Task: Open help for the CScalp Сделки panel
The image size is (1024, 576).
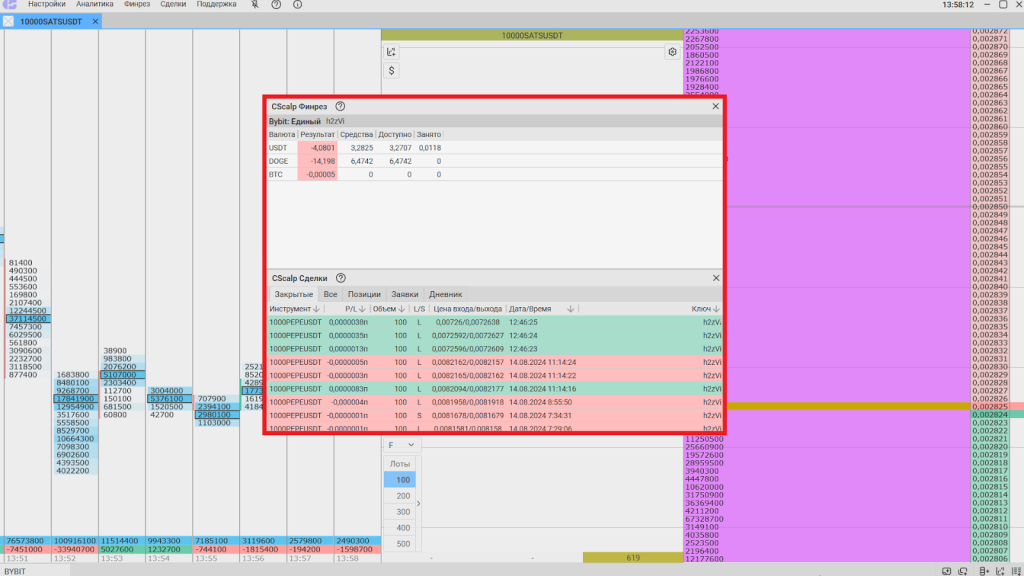Action: click(341, 278)
